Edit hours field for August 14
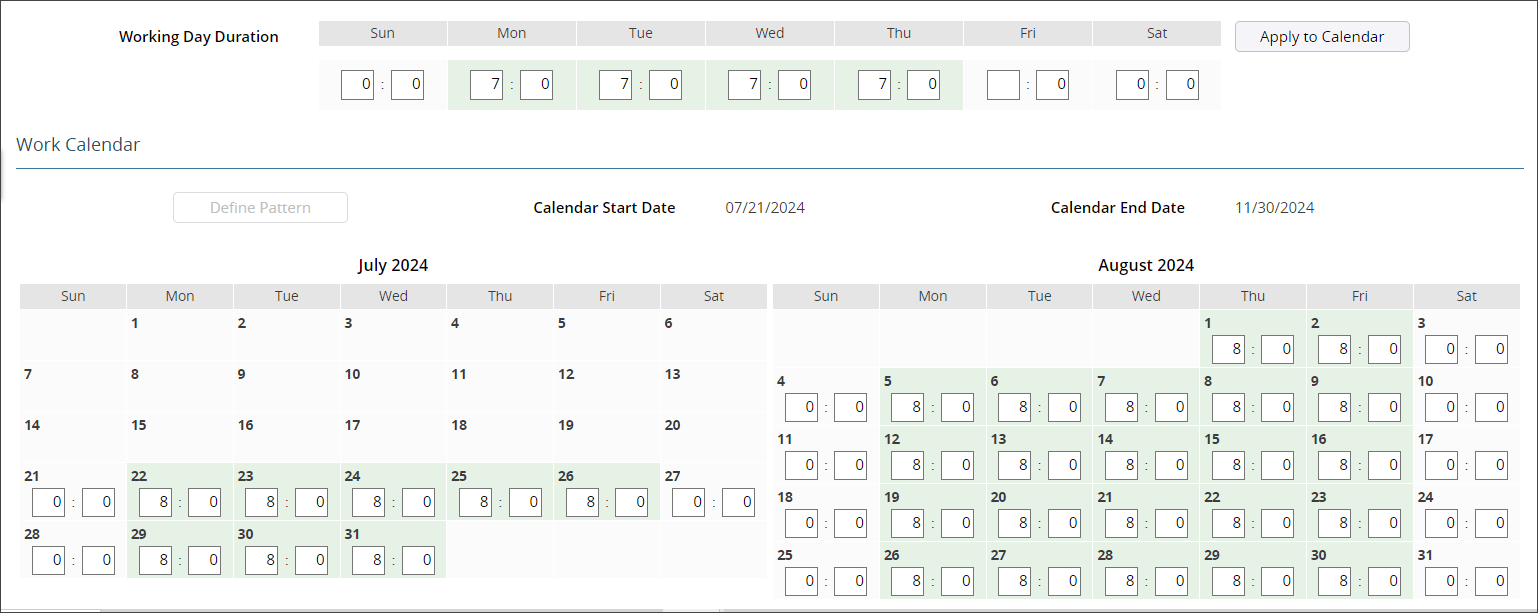 [1121, 465]
